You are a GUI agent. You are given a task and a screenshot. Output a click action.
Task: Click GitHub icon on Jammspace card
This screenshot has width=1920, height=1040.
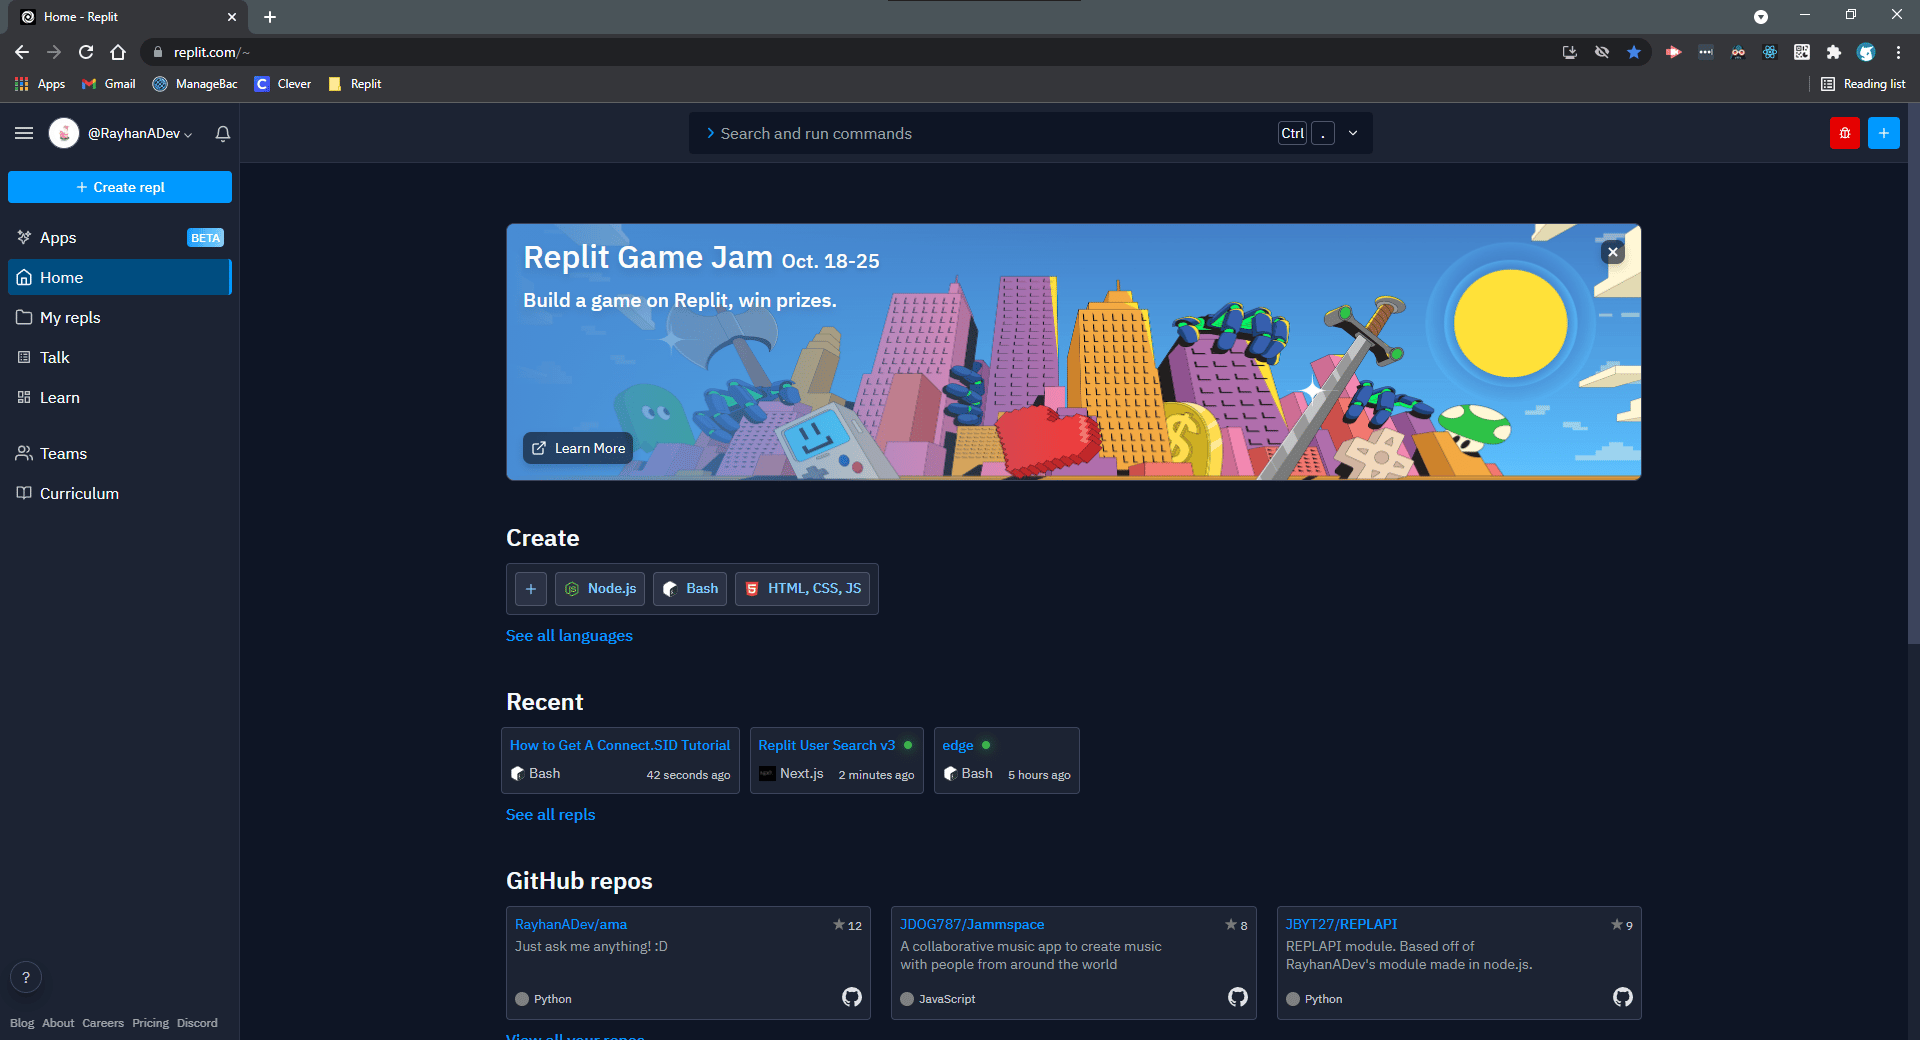pos(1238,997)
